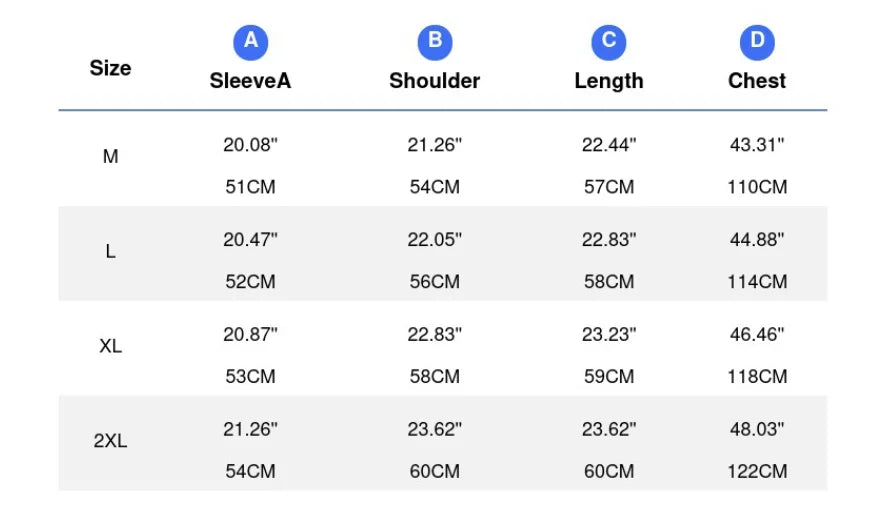Click the blue B circle icon

click(x=435, y=42)
